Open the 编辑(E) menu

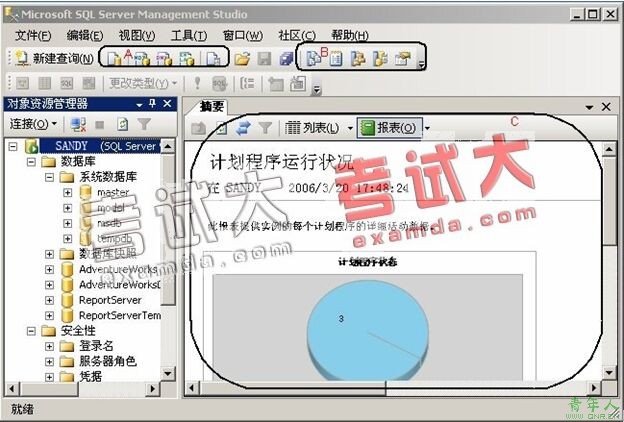coord(85,36)
